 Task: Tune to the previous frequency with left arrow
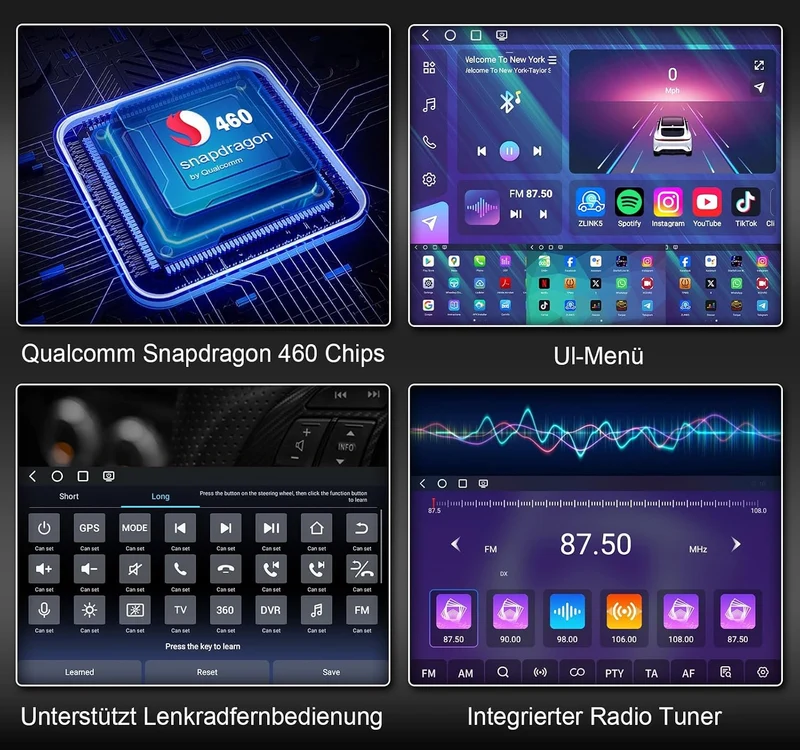click(456, 544)
